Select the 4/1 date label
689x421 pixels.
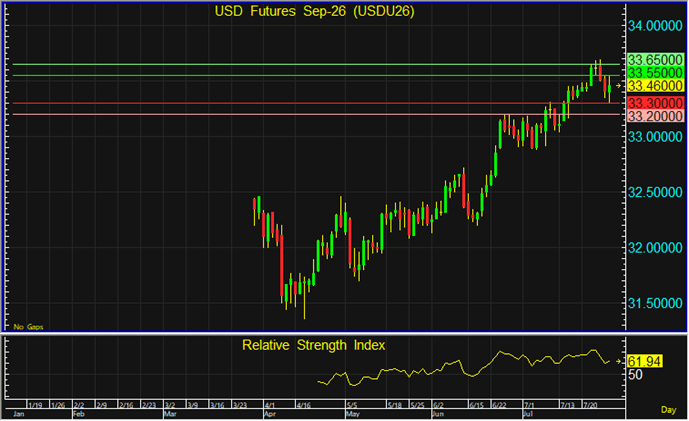point(269,405)
